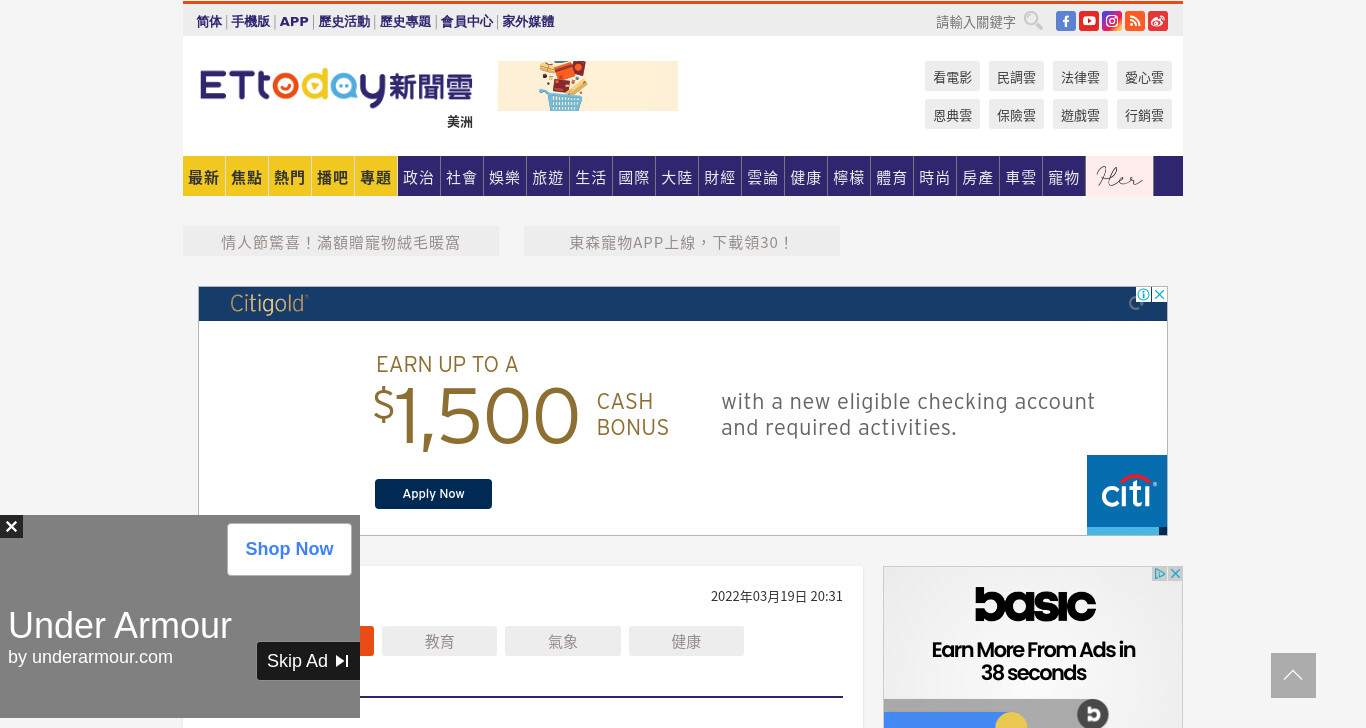Open the 手機版 mobile link

[251, 22]
